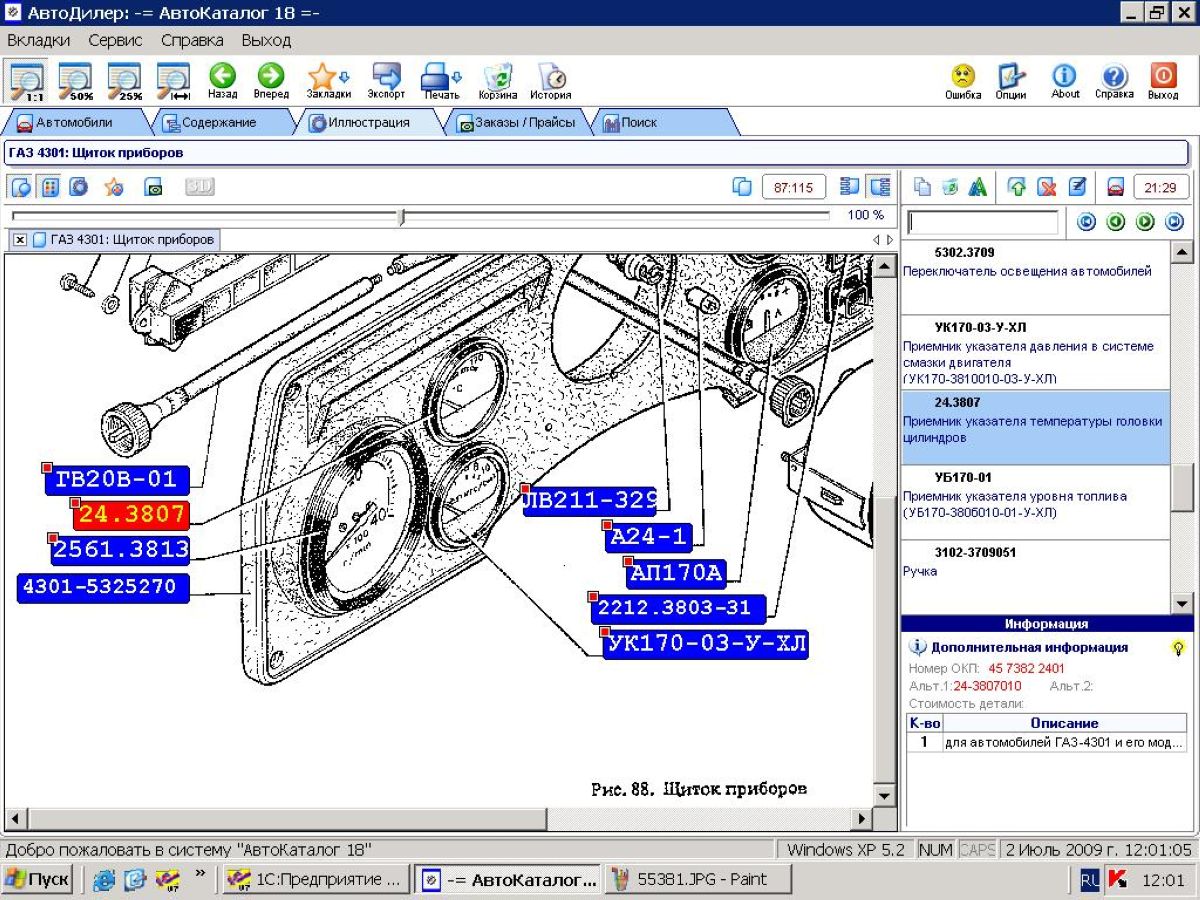
Task: Click the green recycle basket icon in parts panel
Action: [950, 187]
